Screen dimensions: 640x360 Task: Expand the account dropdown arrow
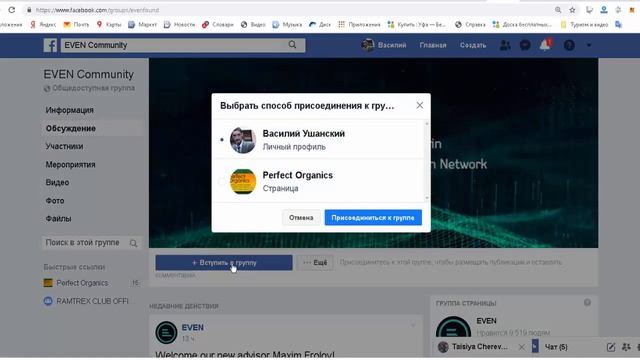(x=589, y=45)
